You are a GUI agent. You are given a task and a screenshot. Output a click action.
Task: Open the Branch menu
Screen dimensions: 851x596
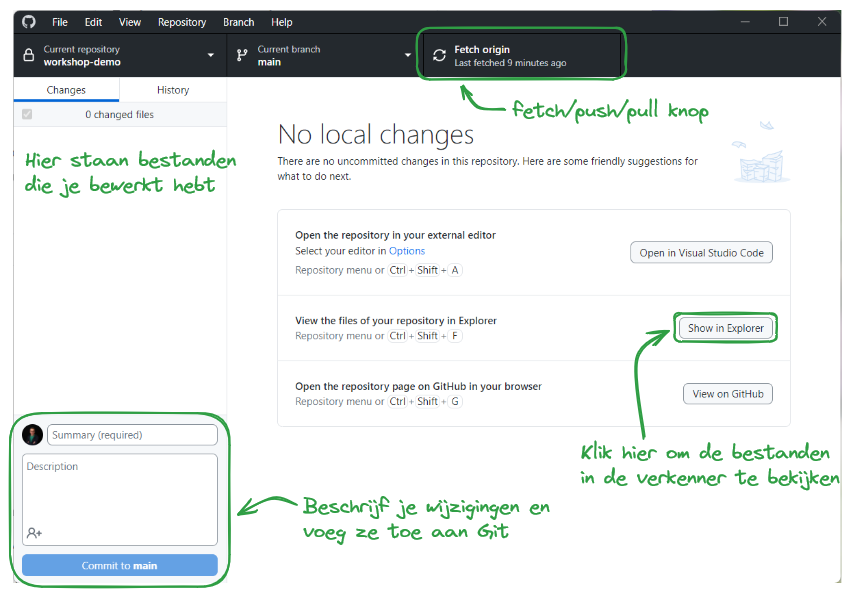[x=238, y=22]
